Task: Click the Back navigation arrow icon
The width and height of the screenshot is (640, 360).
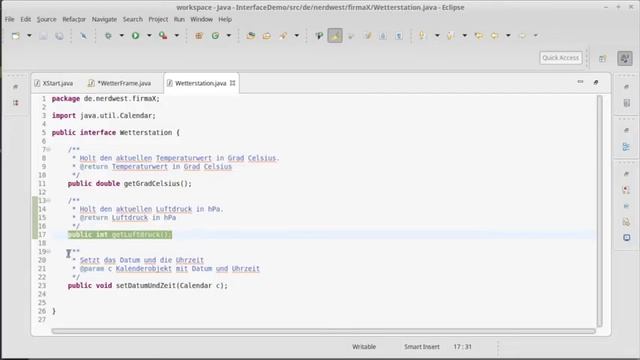Action: (495, 36)
